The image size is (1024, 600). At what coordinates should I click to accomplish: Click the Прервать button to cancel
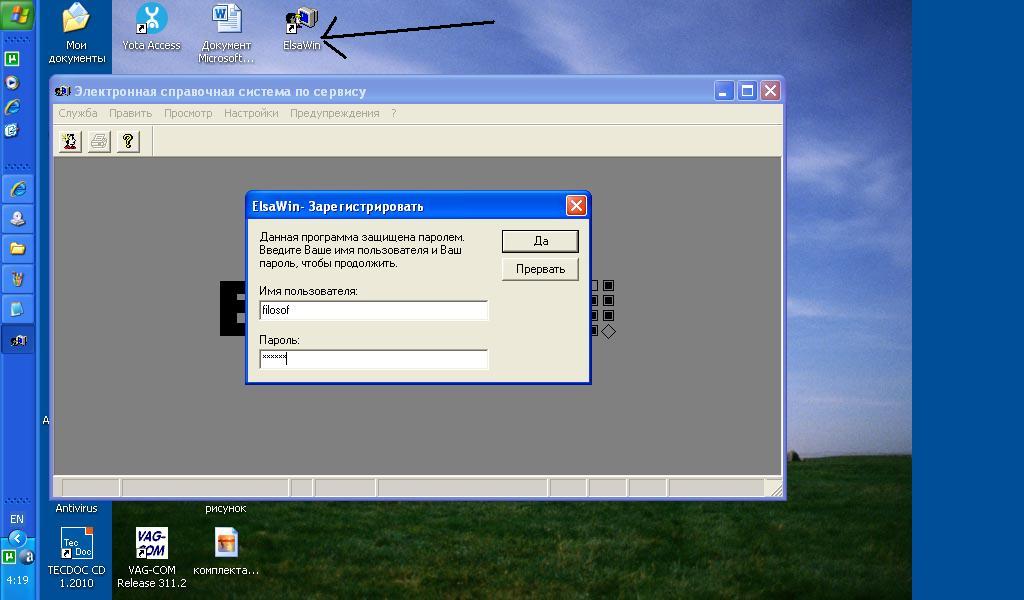[x=540, y=269]
